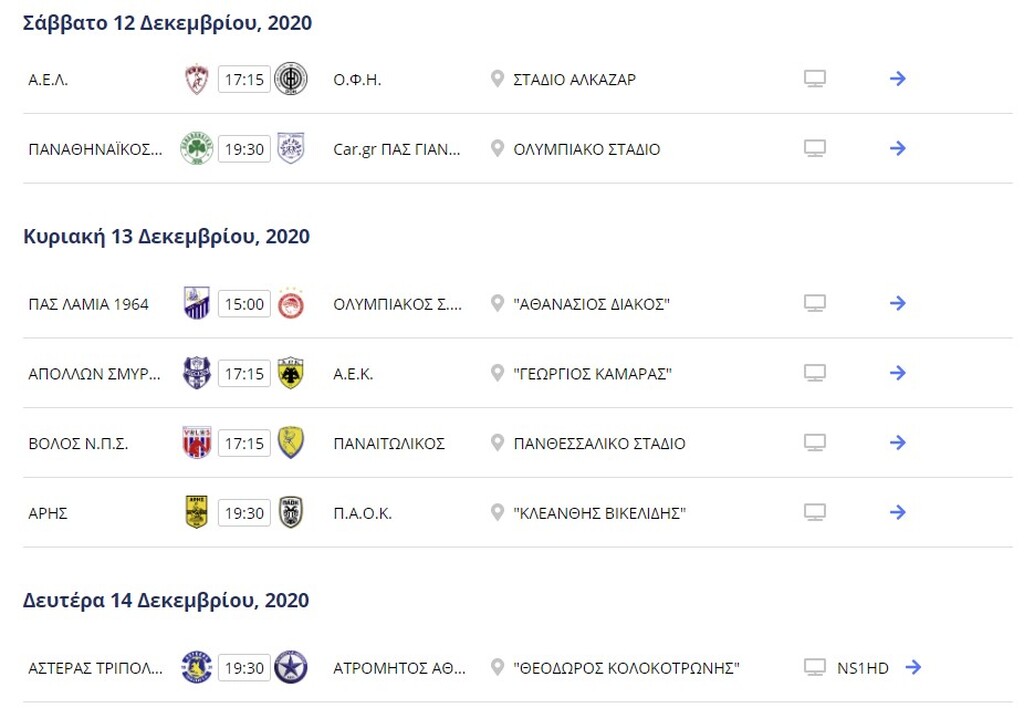1024x708 pixels.
Task: Click the "ΚΛΕΑΝΘΗΣ ΒΙΚΕΛΙΔΗΣ" stadium name
Action: pyautogui.click(x=600, y=513)
